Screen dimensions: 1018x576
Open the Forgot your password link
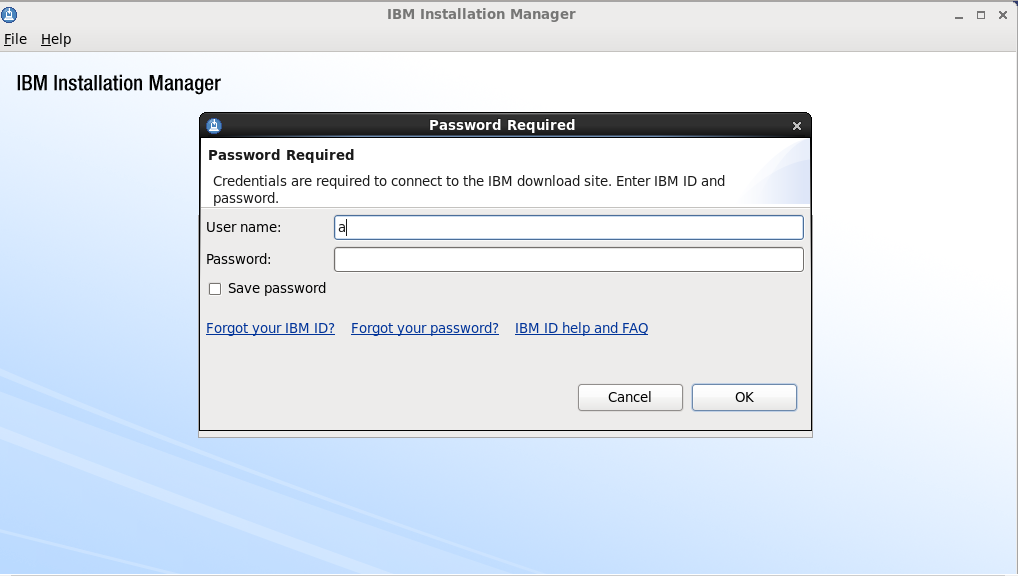click(x=425, y=328)
